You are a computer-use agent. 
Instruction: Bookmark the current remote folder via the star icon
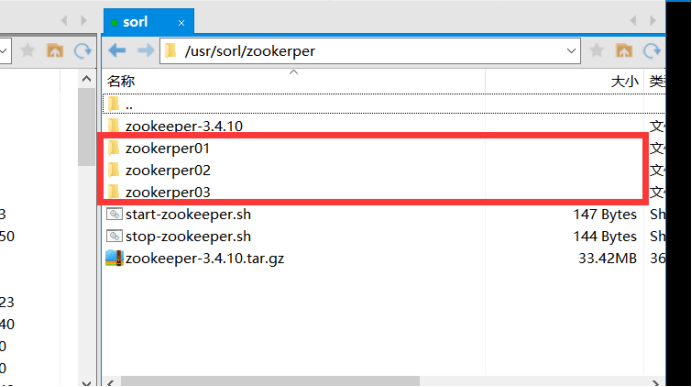pyautogui.click(x=596, y=51)
